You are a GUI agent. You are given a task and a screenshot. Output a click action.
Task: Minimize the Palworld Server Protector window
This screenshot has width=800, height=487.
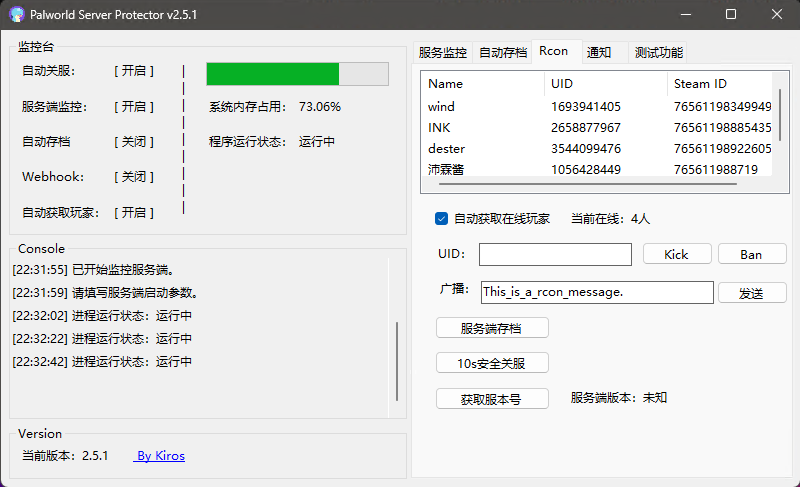click(686, 14)
